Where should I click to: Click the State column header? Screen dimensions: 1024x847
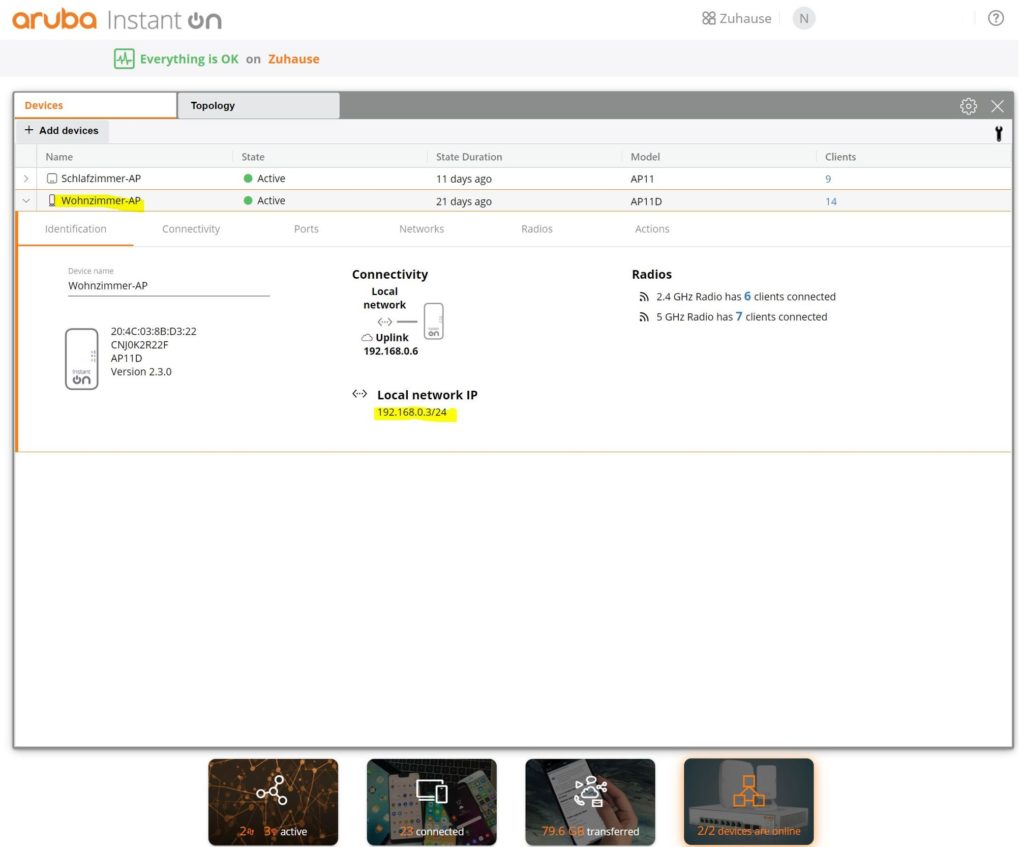(x=253, y=157)
